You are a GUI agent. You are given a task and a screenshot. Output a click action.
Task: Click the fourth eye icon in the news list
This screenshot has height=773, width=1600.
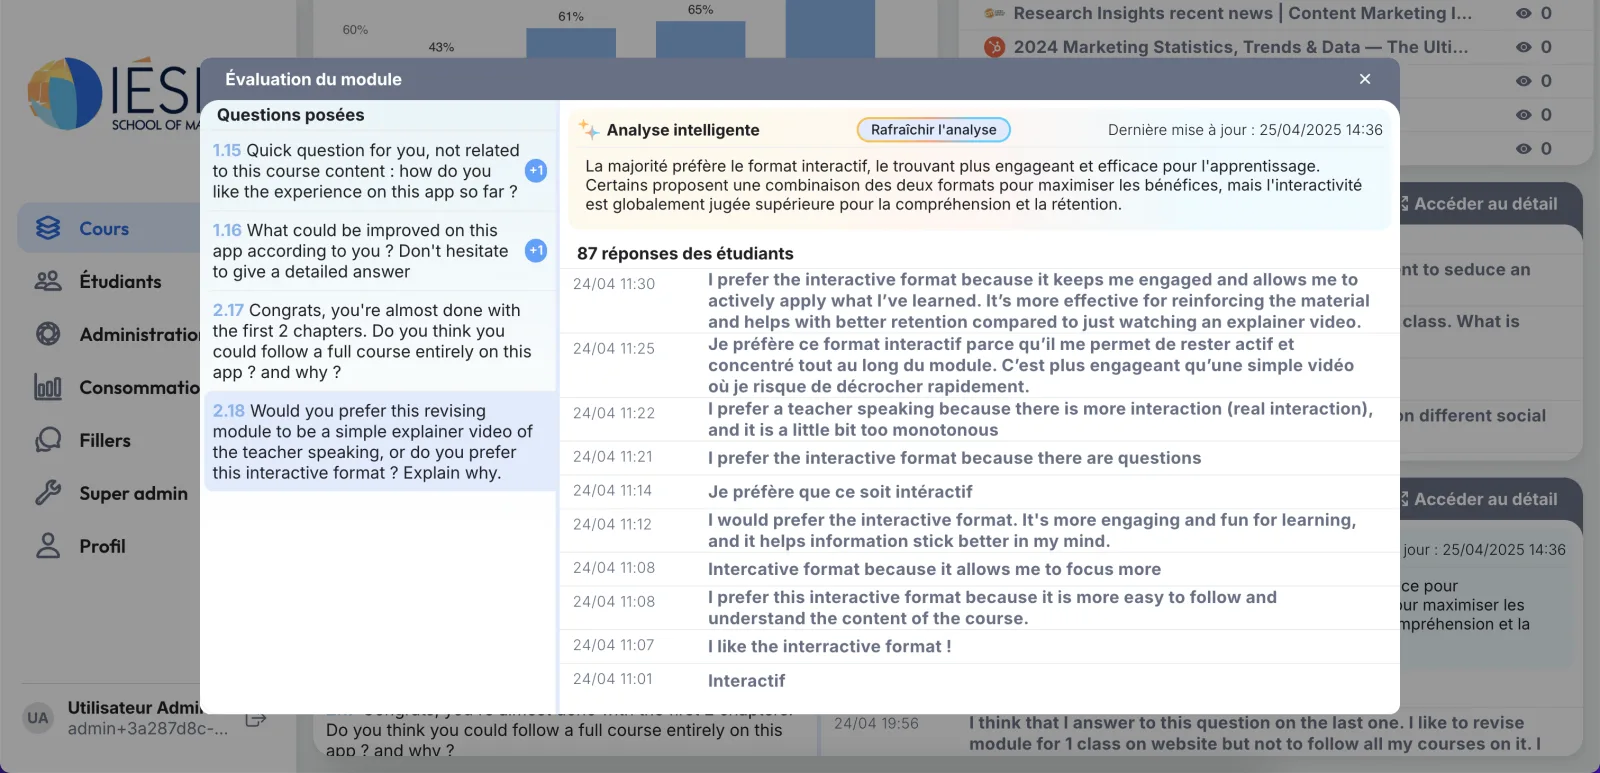tap(1524, 115)
